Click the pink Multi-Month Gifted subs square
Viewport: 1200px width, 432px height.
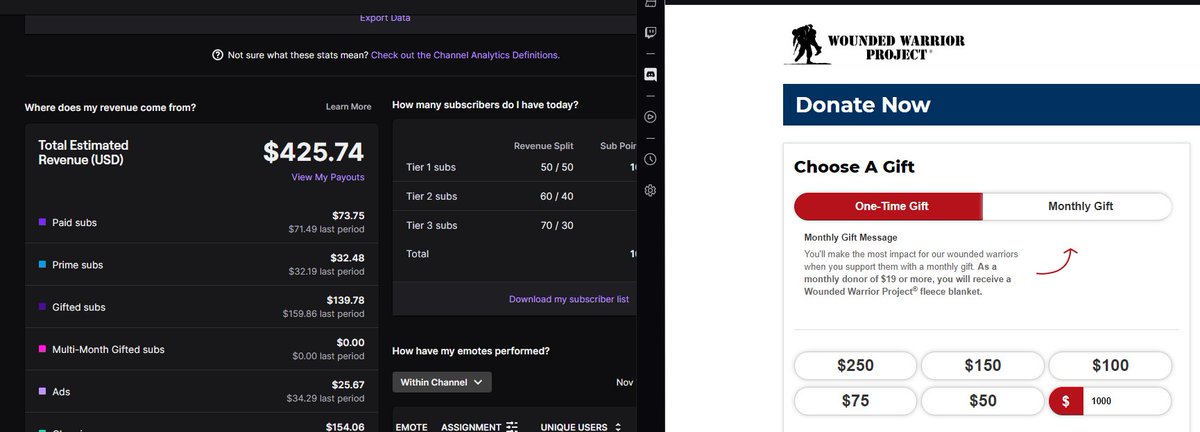click(42, 349)
